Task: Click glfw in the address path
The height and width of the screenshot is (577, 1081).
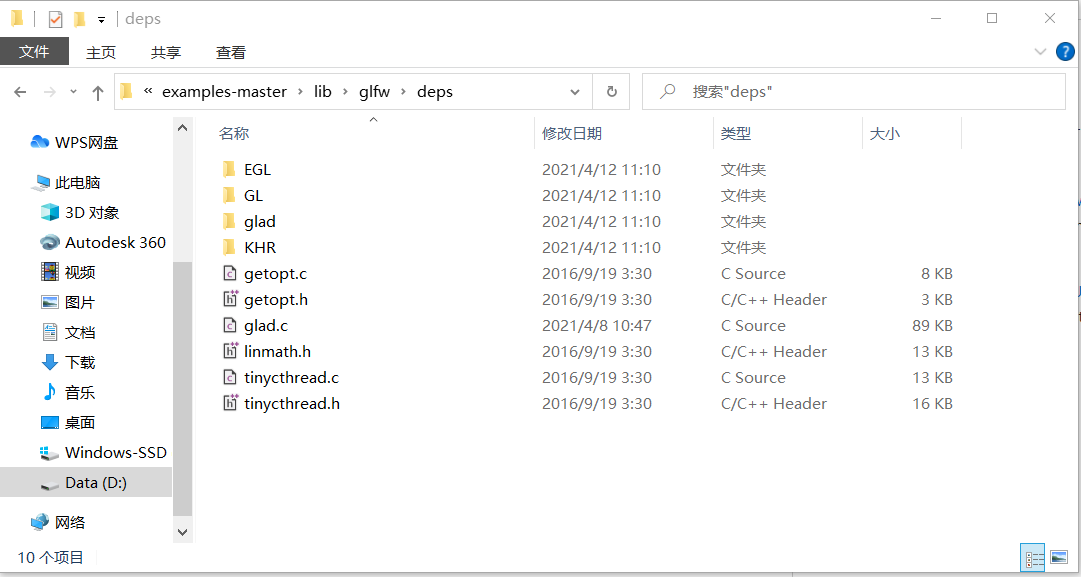Action: tap(374, 92)
